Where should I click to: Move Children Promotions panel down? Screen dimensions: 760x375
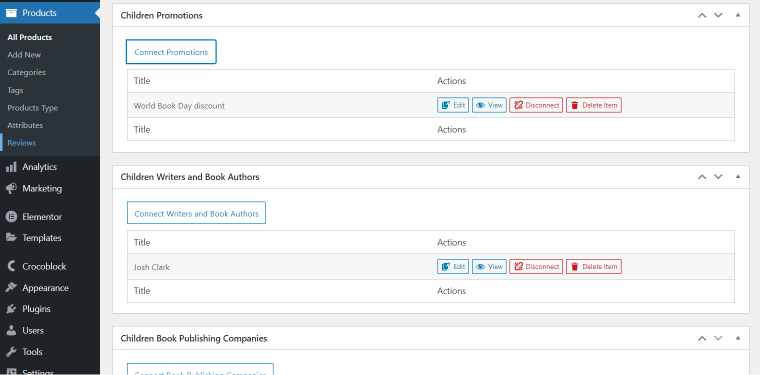pos(718,15)
